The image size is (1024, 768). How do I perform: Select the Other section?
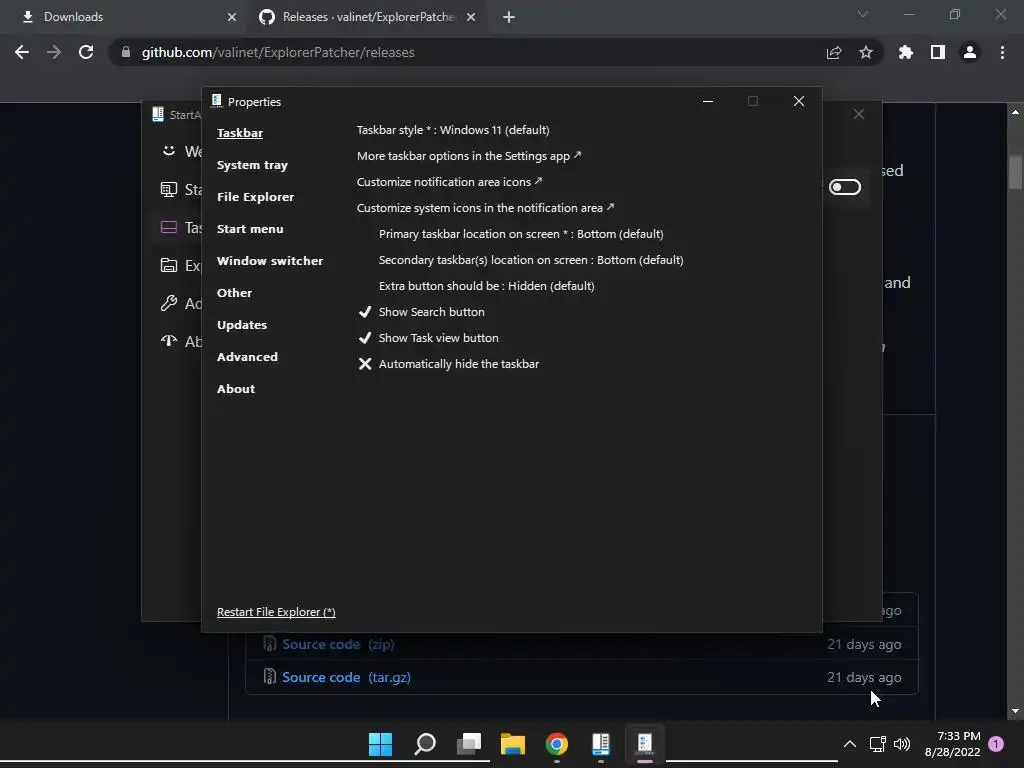(234, 293)
